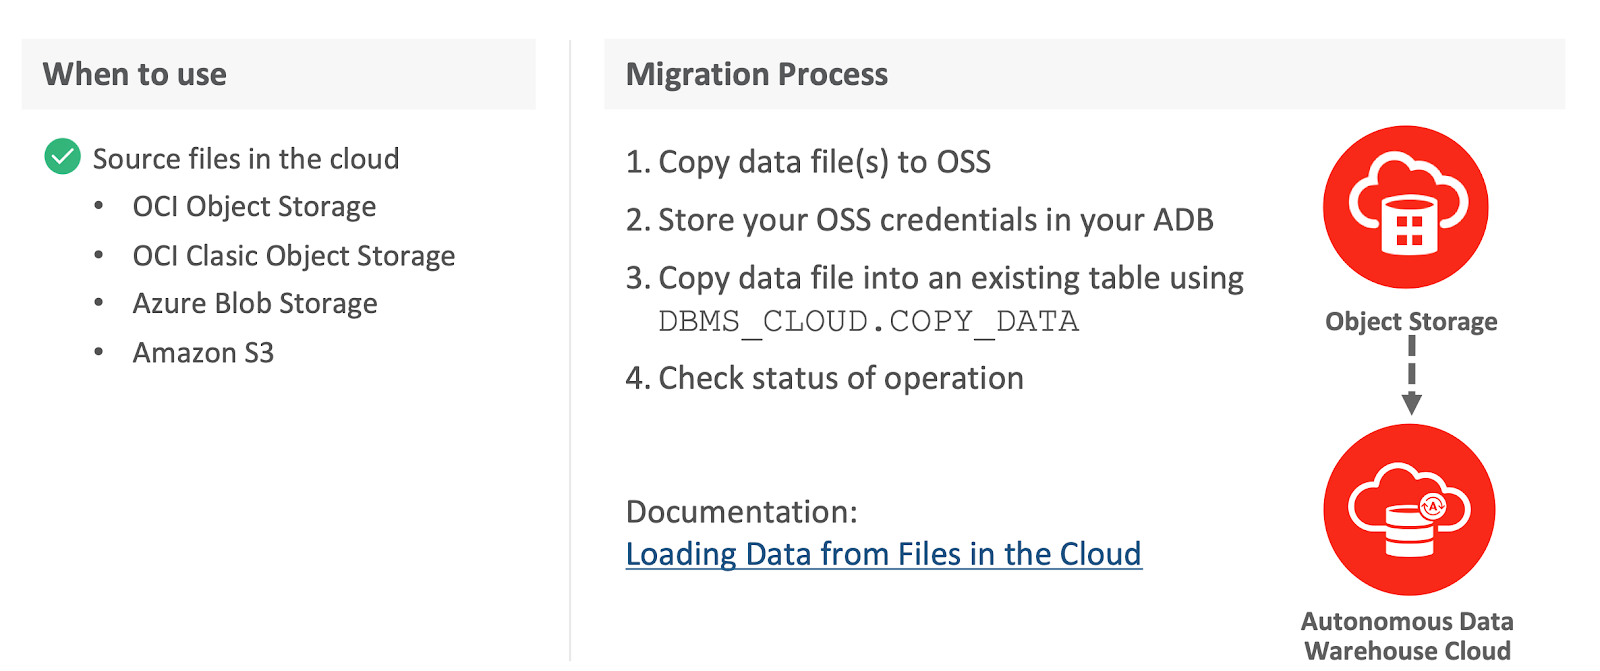Click the Autonomous Data Warehouse Cloud icon
Viewport: 1600px width, 671px height.
point(1409,509)
